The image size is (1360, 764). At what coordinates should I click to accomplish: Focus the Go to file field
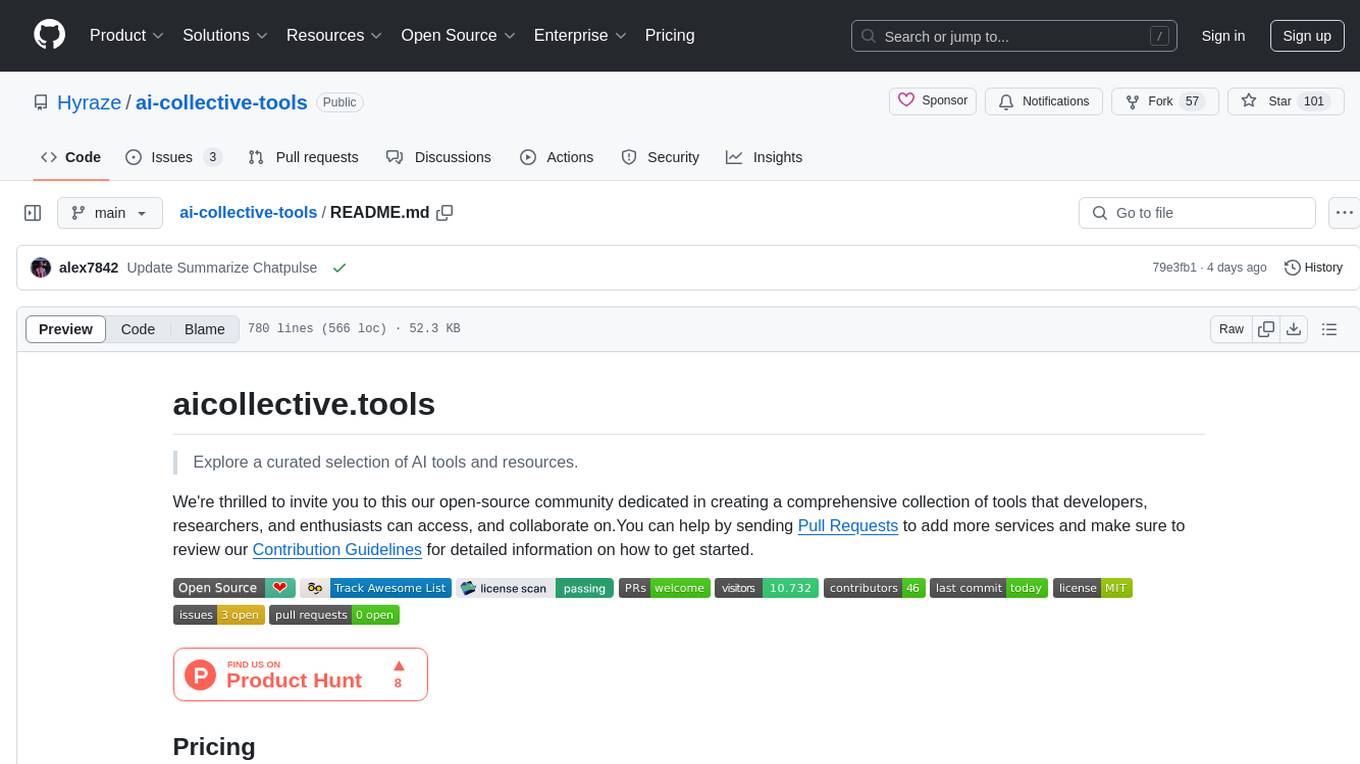click(1197, 213)
